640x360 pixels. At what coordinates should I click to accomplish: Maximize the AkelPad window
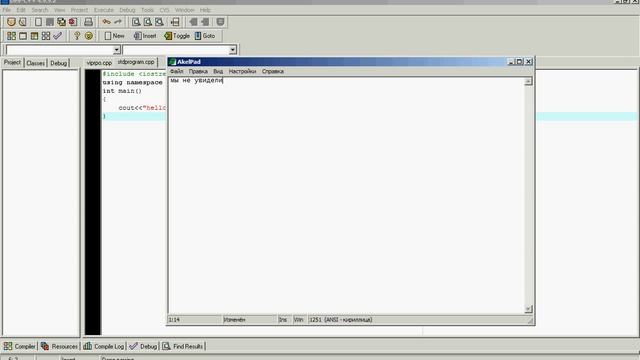pos(519,62)
